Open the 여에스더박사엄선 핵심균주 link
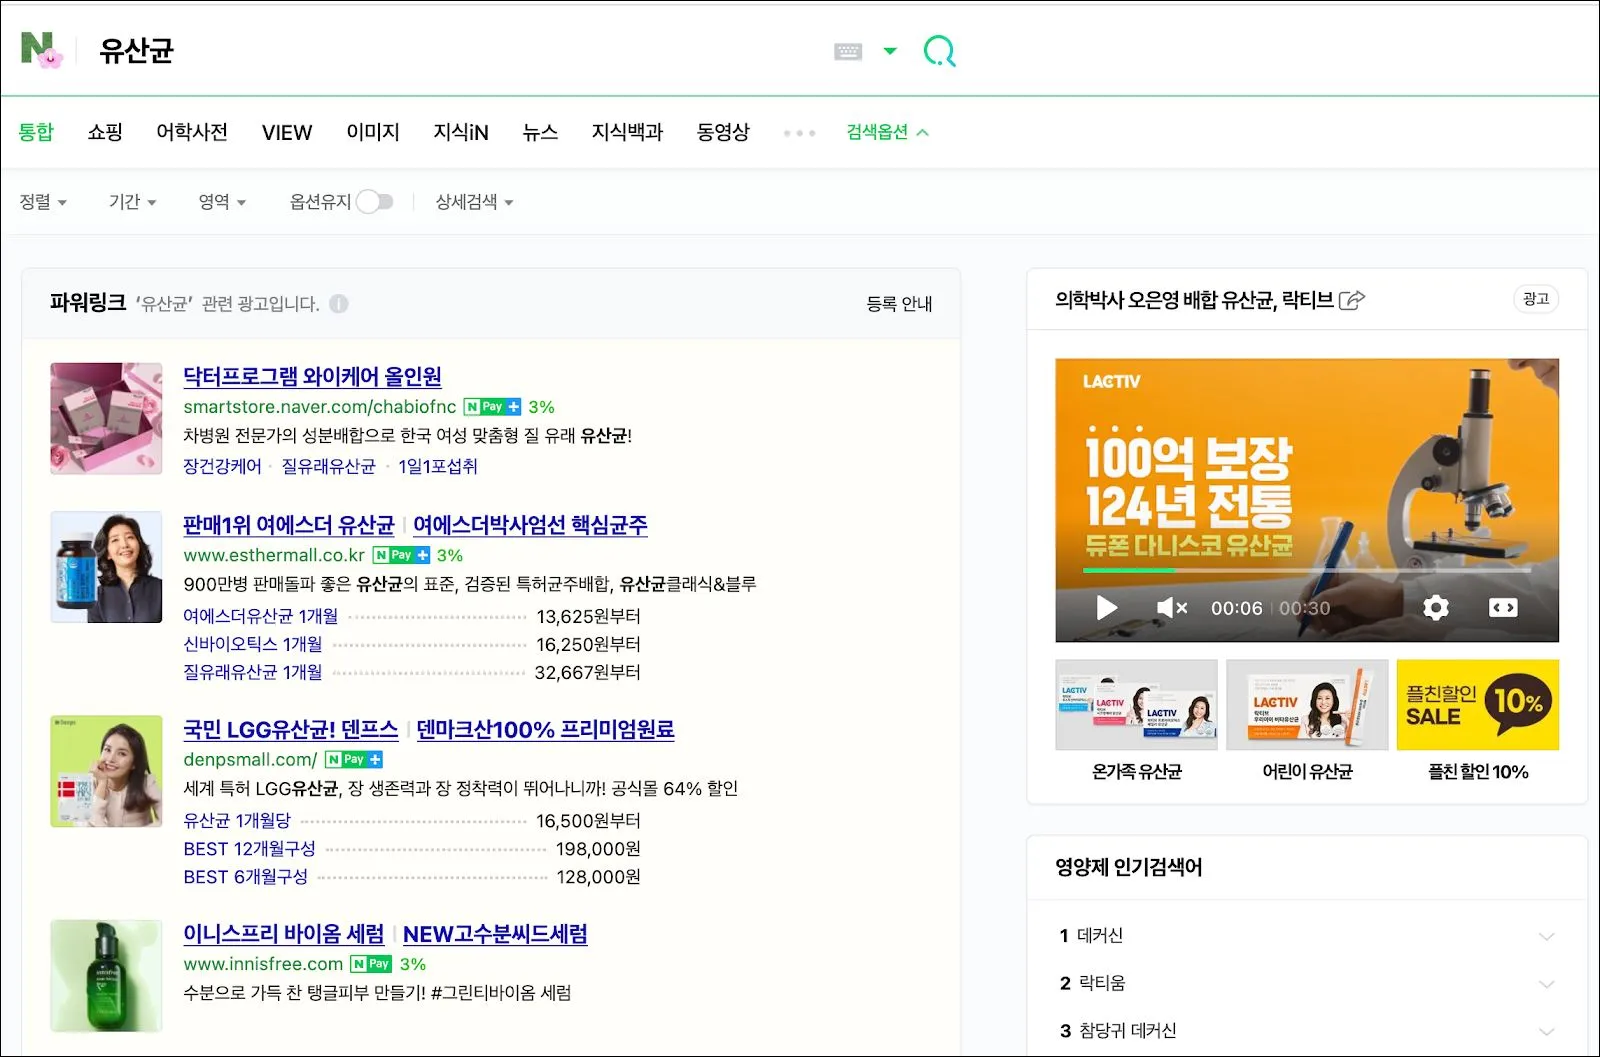The height and width of the screenshot is (1057, 1600). pyautogui.click(x=530, y=525)
